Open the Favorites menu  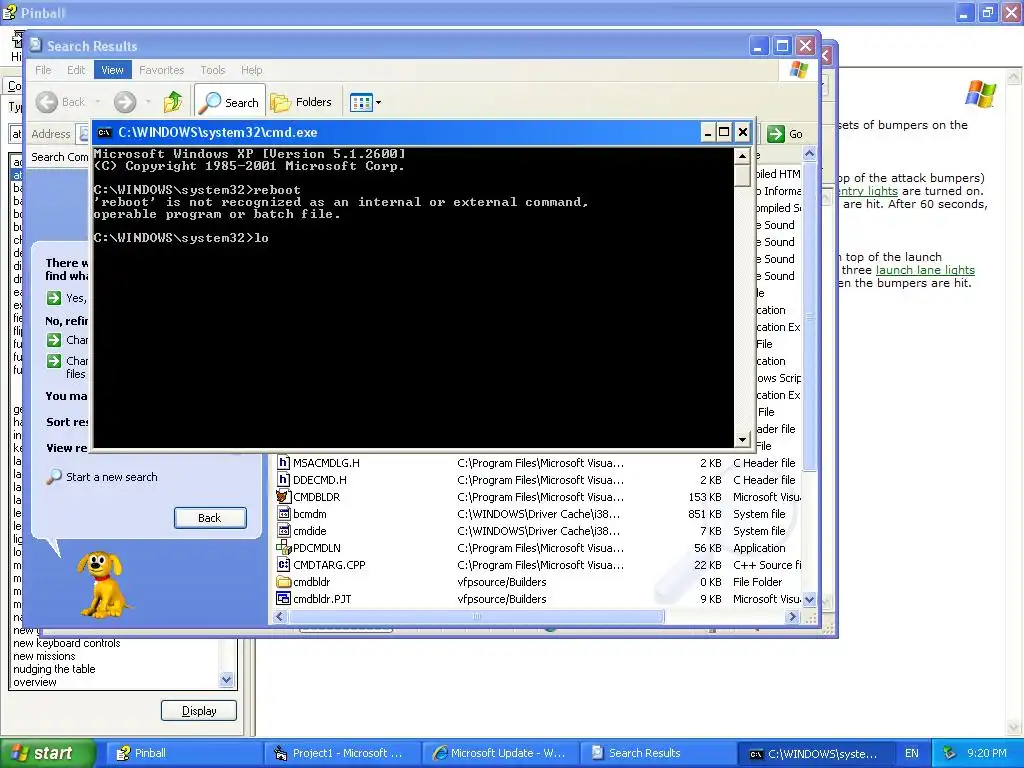pos(161,70)
